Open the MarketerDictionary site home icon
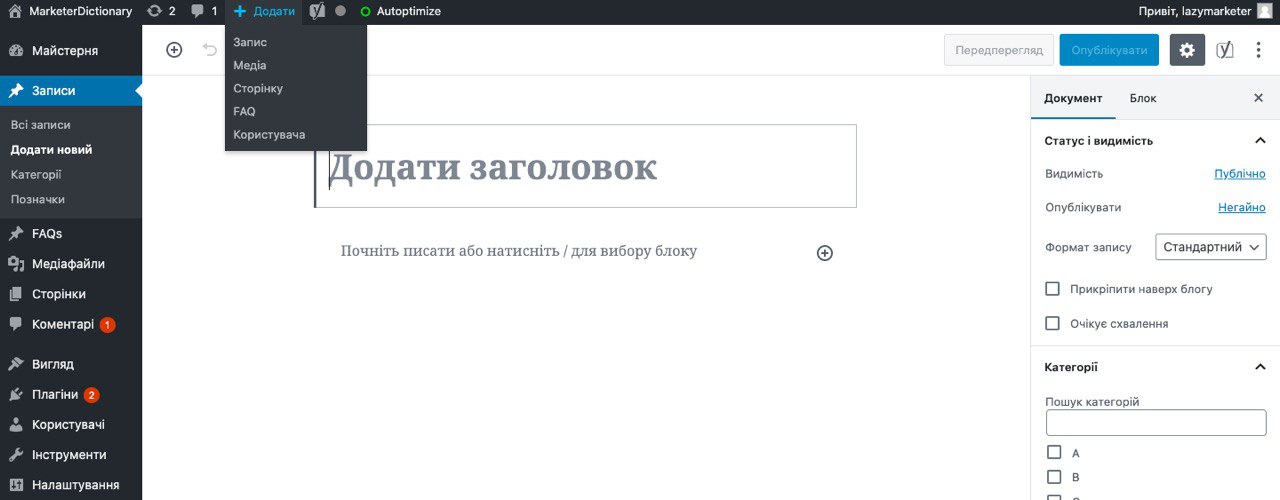This screenshot has height=500, width=1280. coord(15,11)
